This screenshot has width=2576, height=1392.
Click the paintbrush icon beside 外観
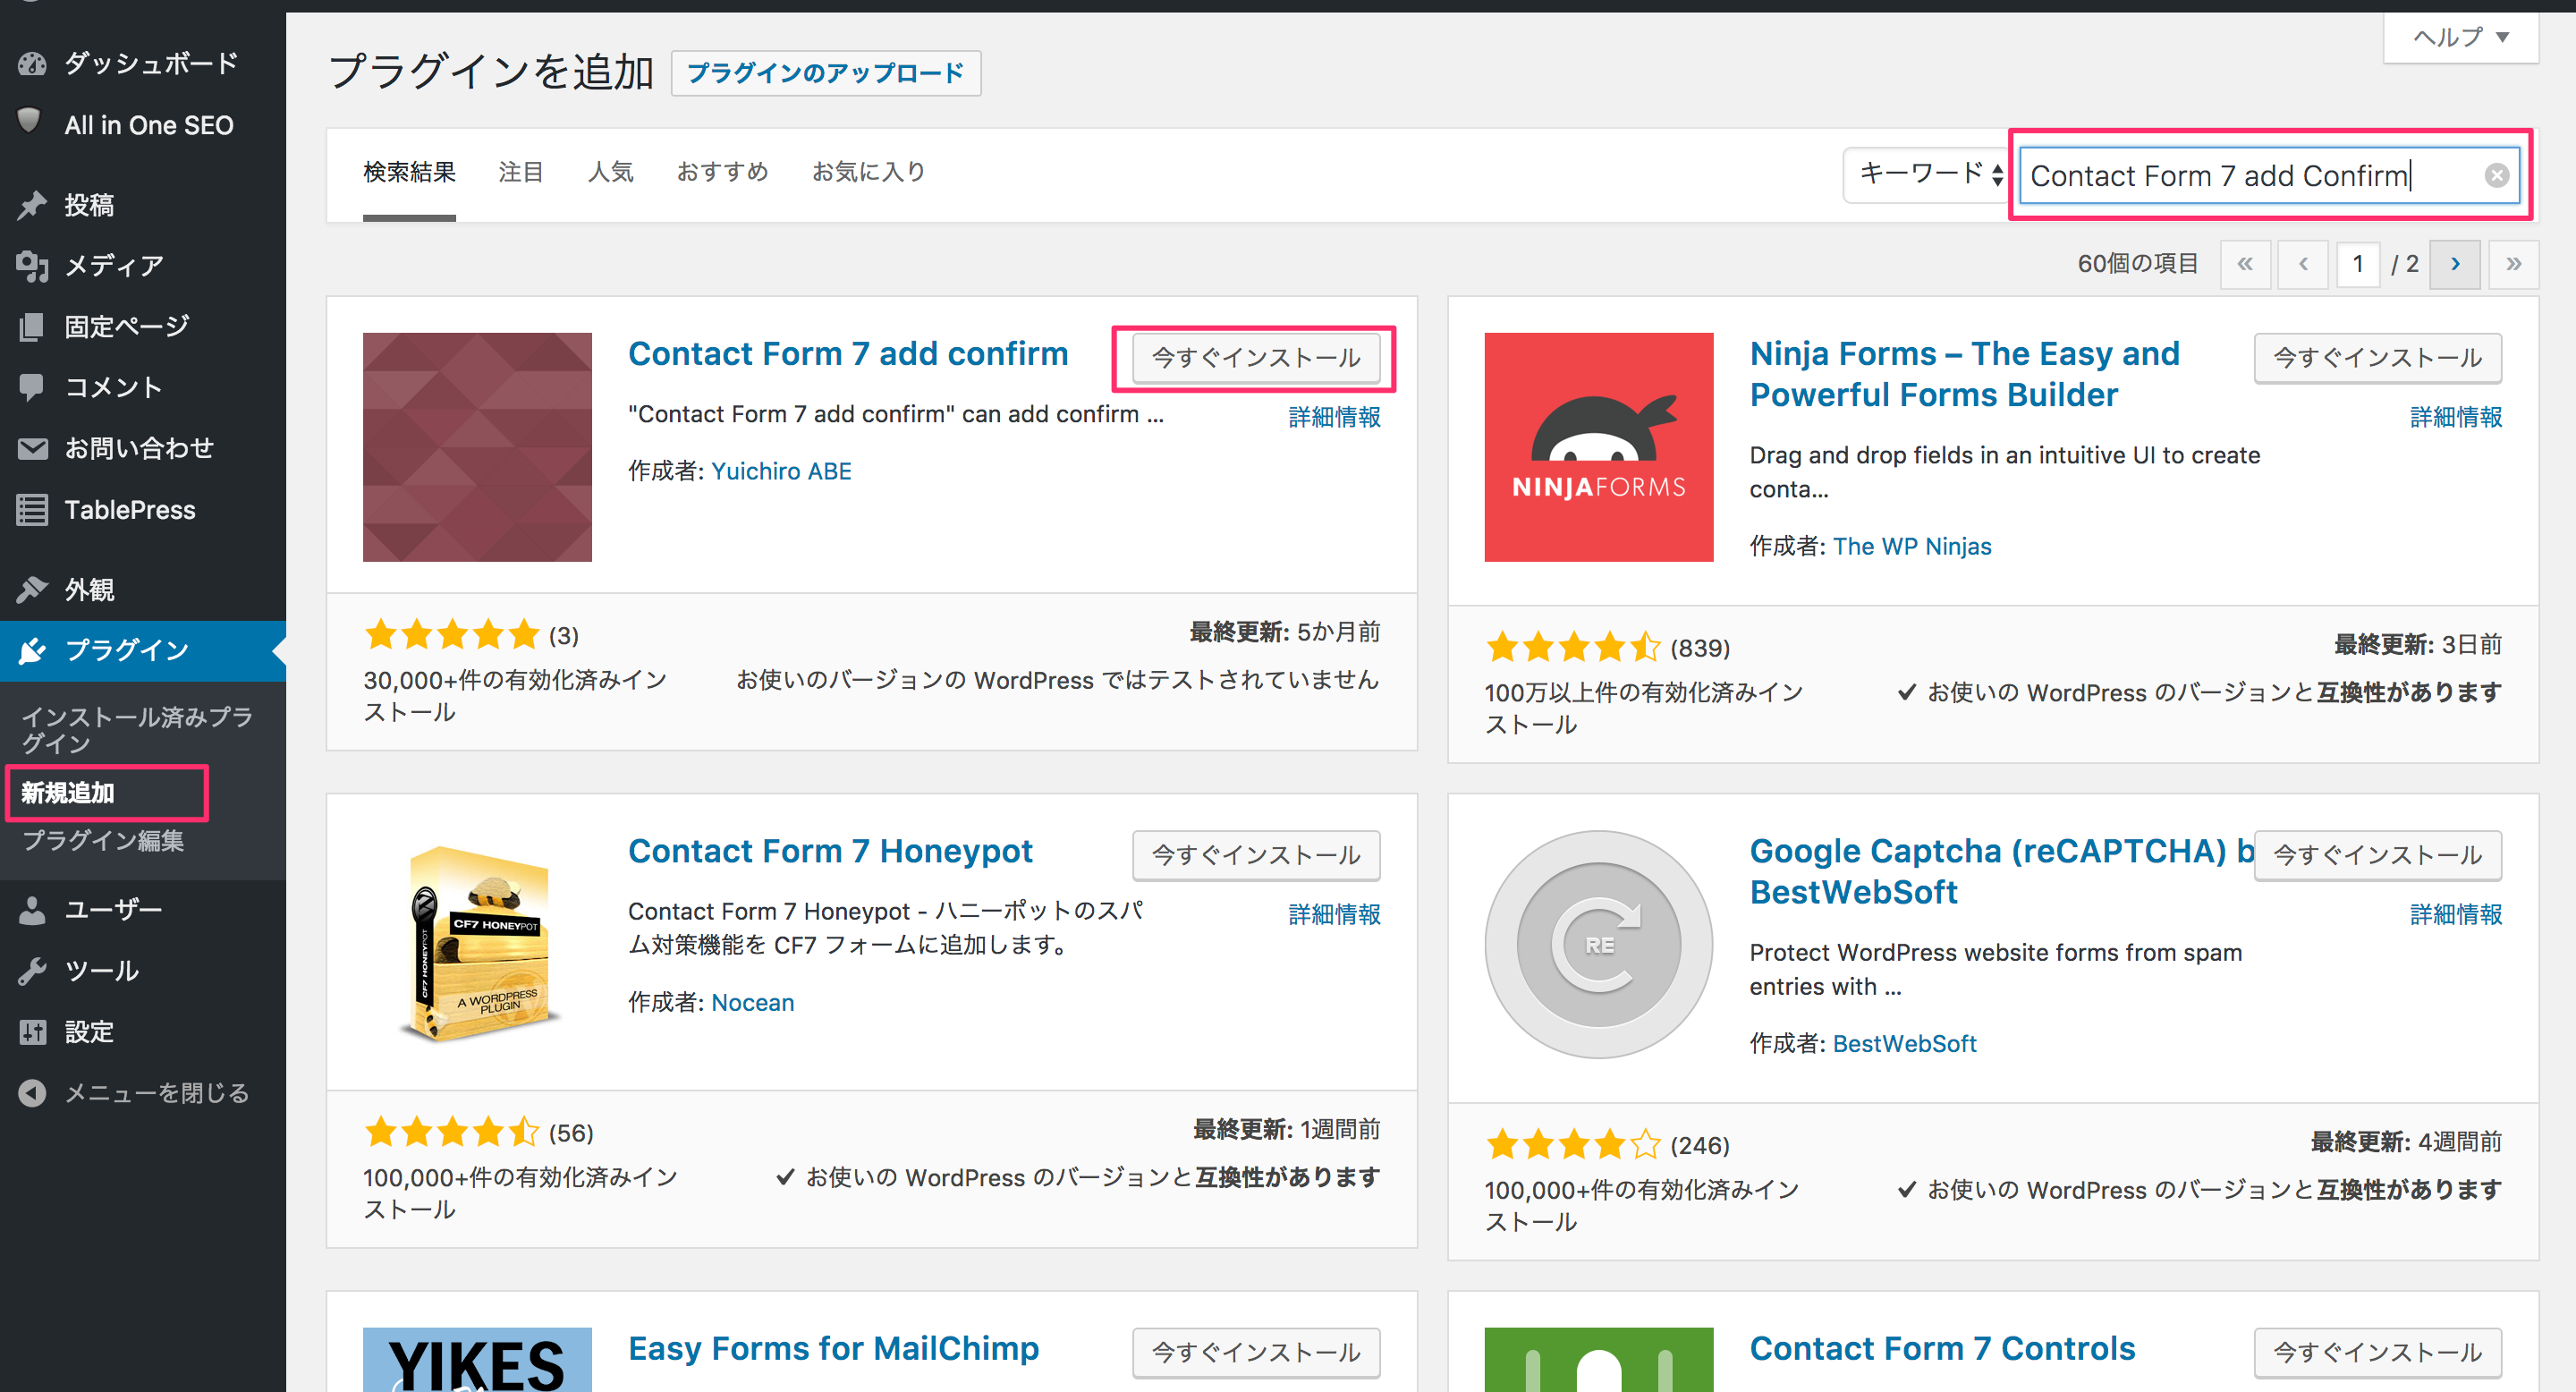(x=32, y=590)
